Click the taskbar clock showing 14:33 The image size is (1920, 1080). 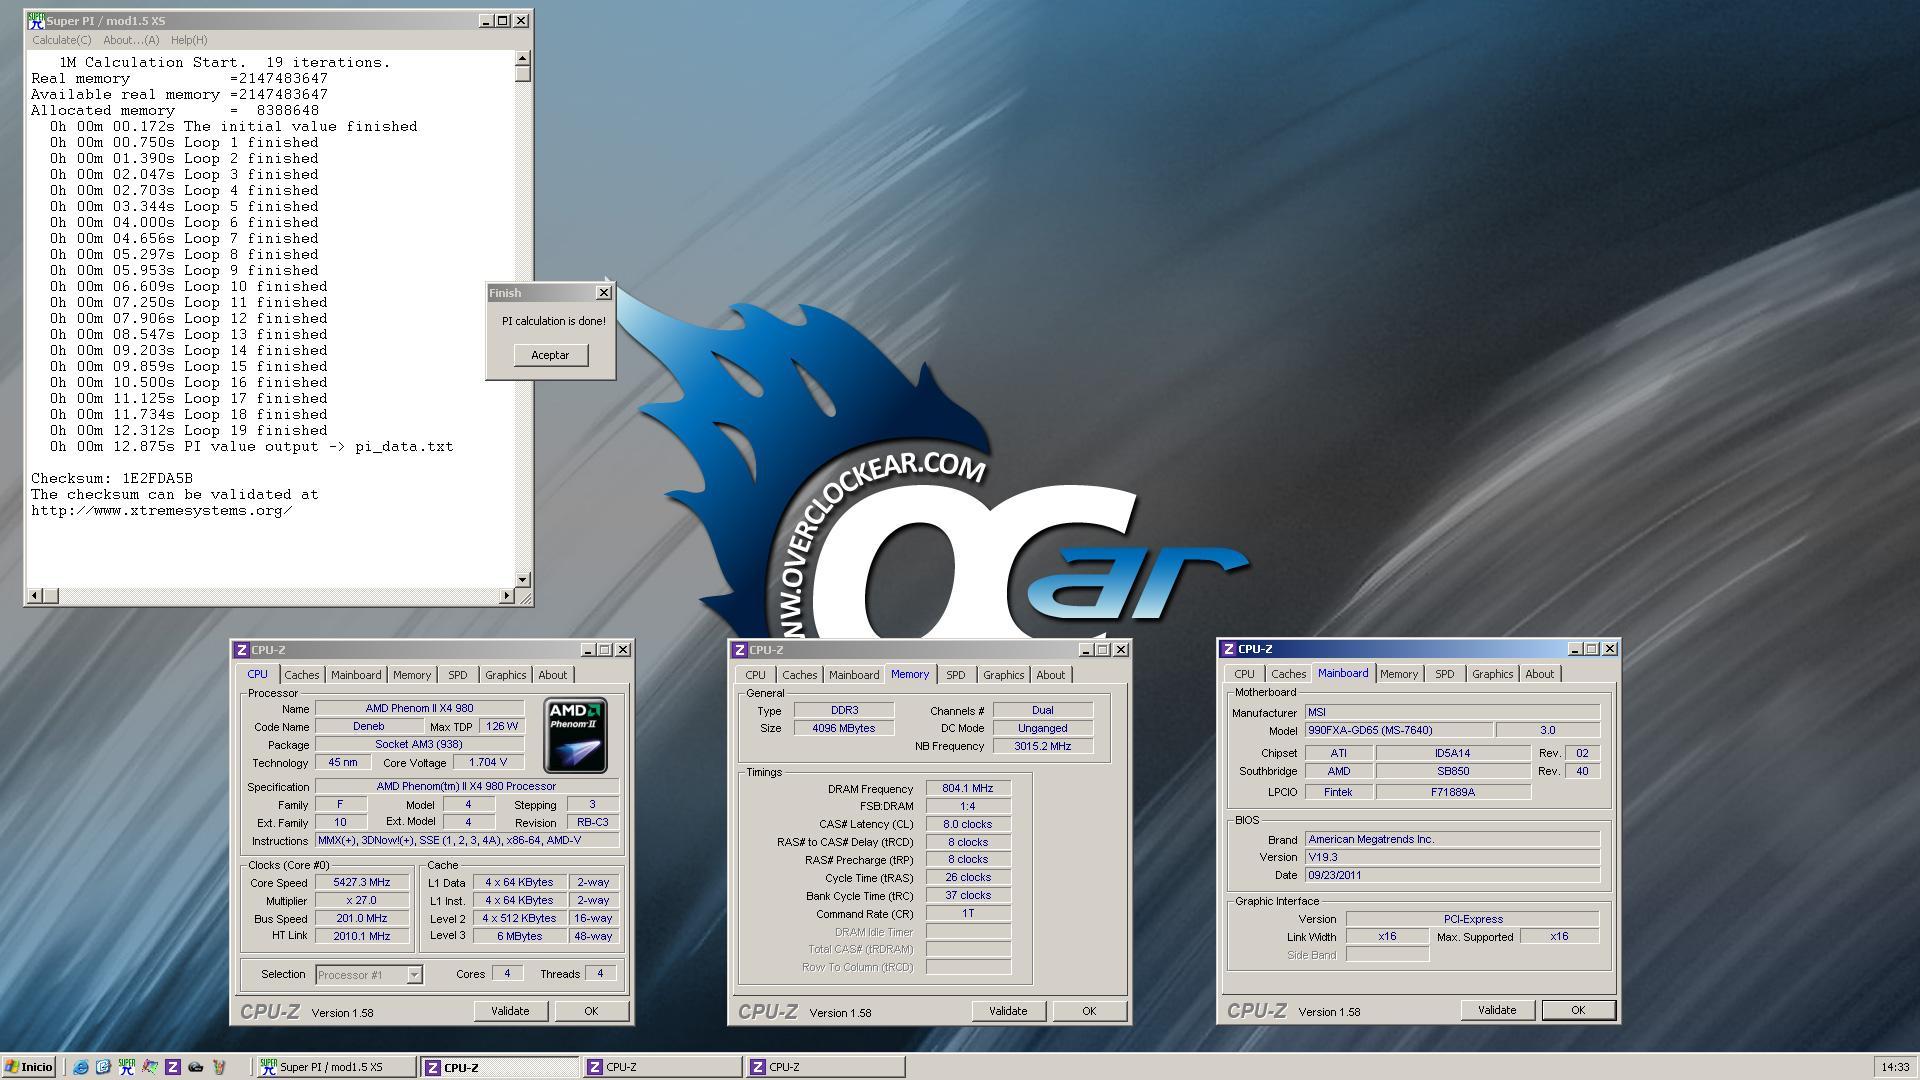click(1895, 1067)
